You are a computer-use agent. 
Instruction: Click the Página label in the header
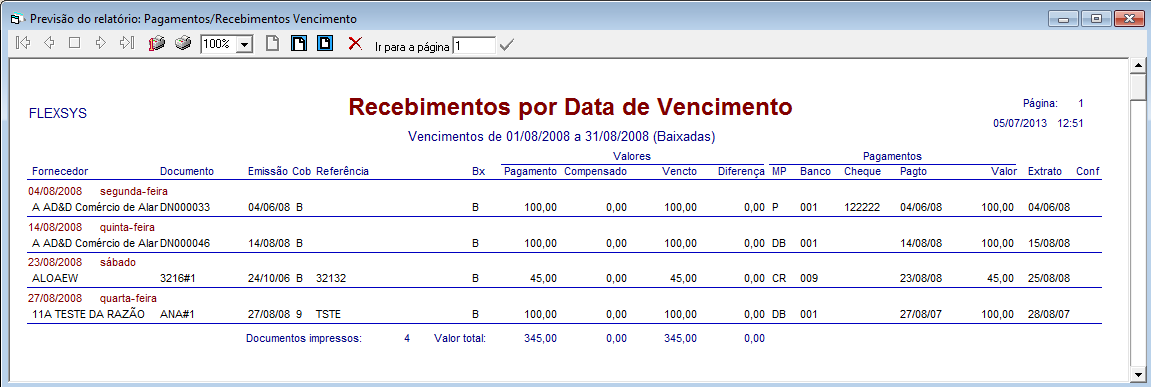(1040, 104)
